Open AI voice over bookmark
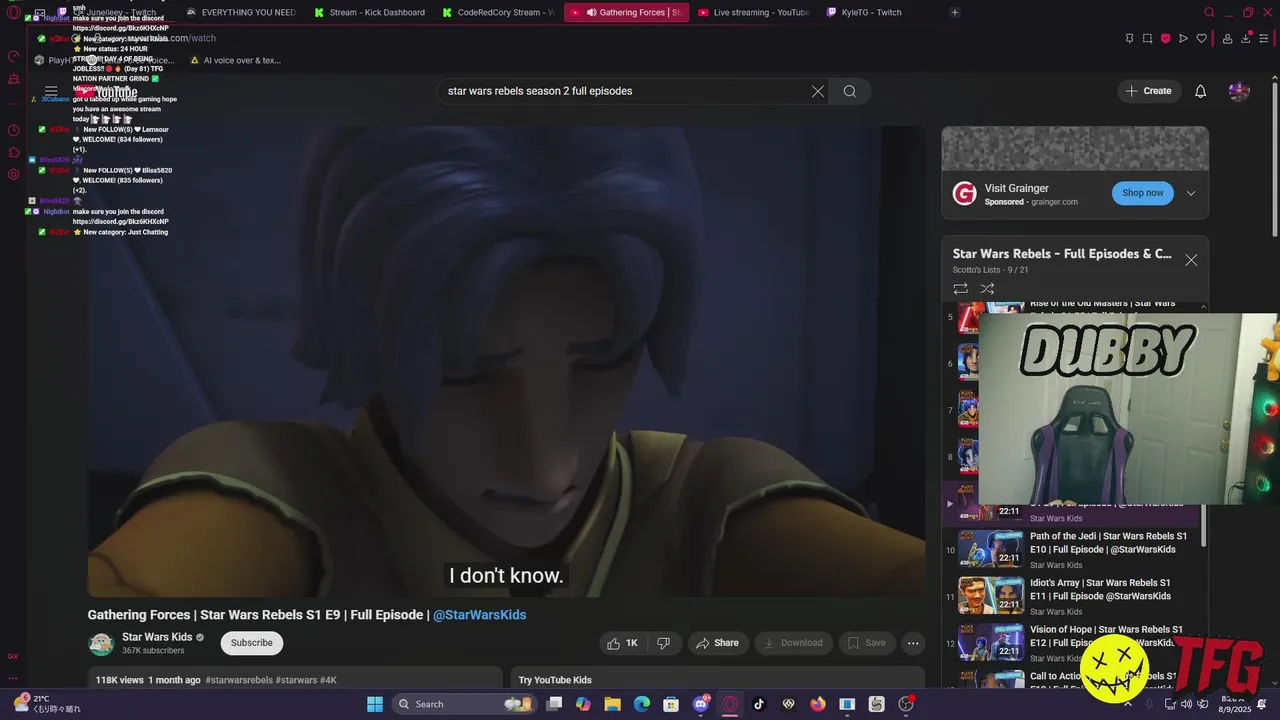The width and height of the screenshot is (1280, 720). (235, 60)
